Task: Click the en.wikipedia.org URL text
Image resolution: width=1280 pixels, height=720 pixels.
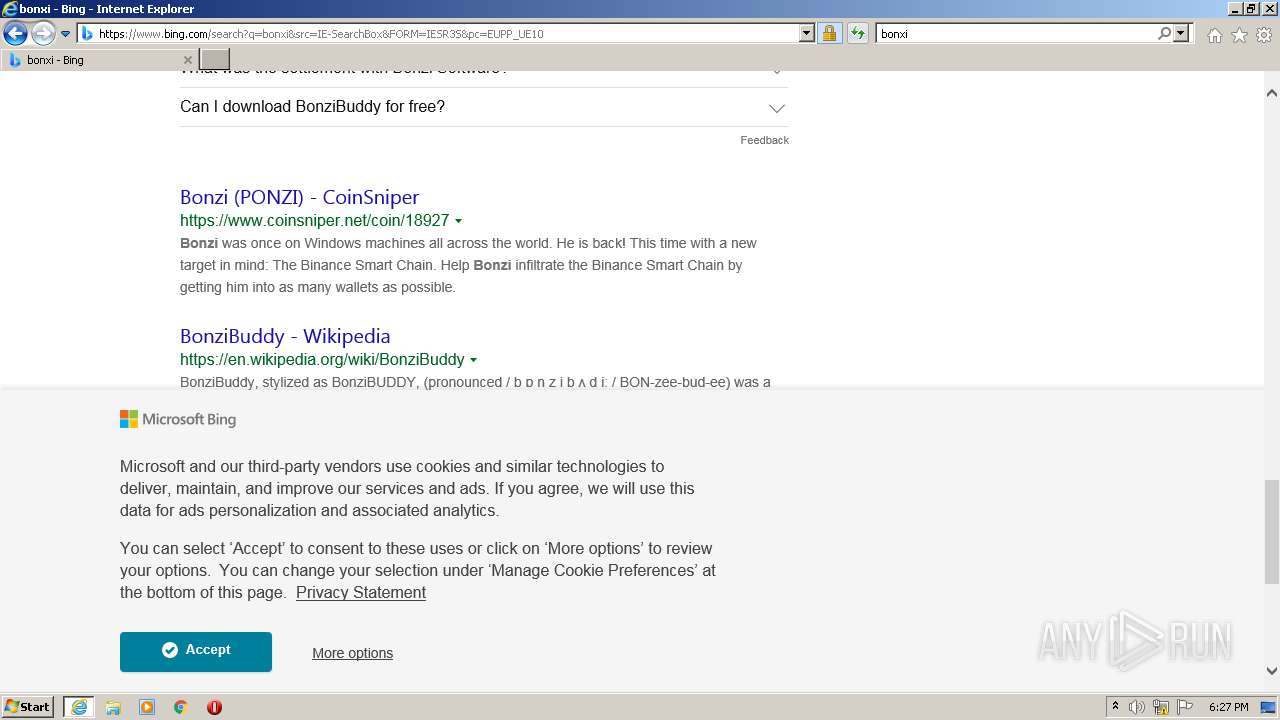Action: (322, 360)
